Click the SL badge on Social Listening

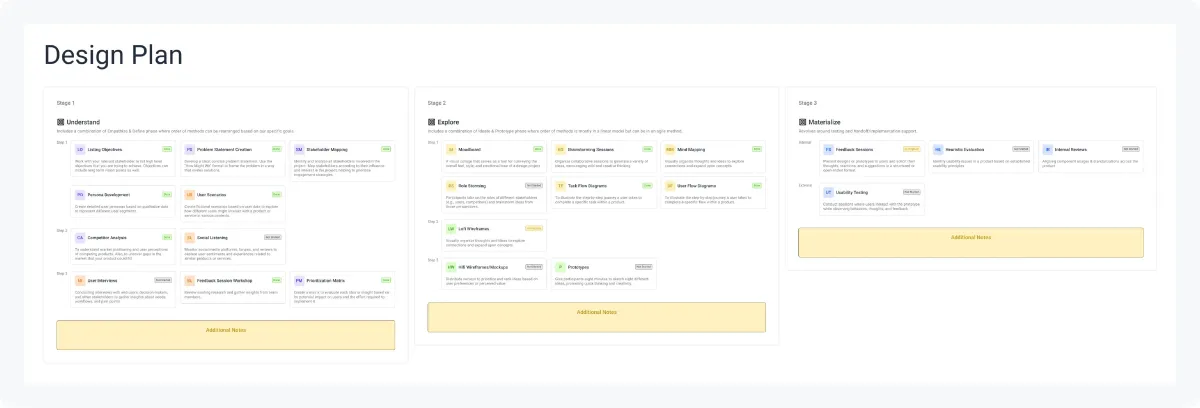pyautogui.click(x=190, y=237)
